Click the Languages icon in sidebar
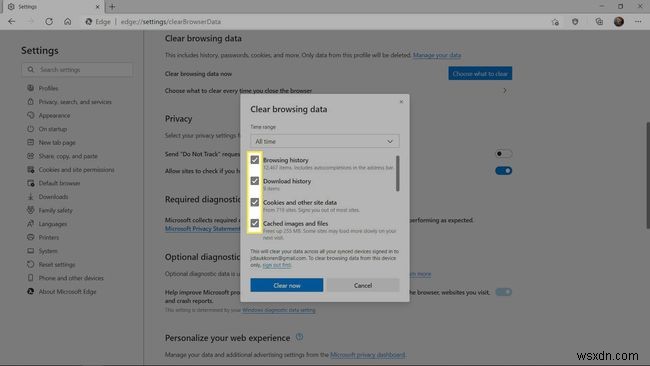Screen dimensions: 650x366 [30, 224]
